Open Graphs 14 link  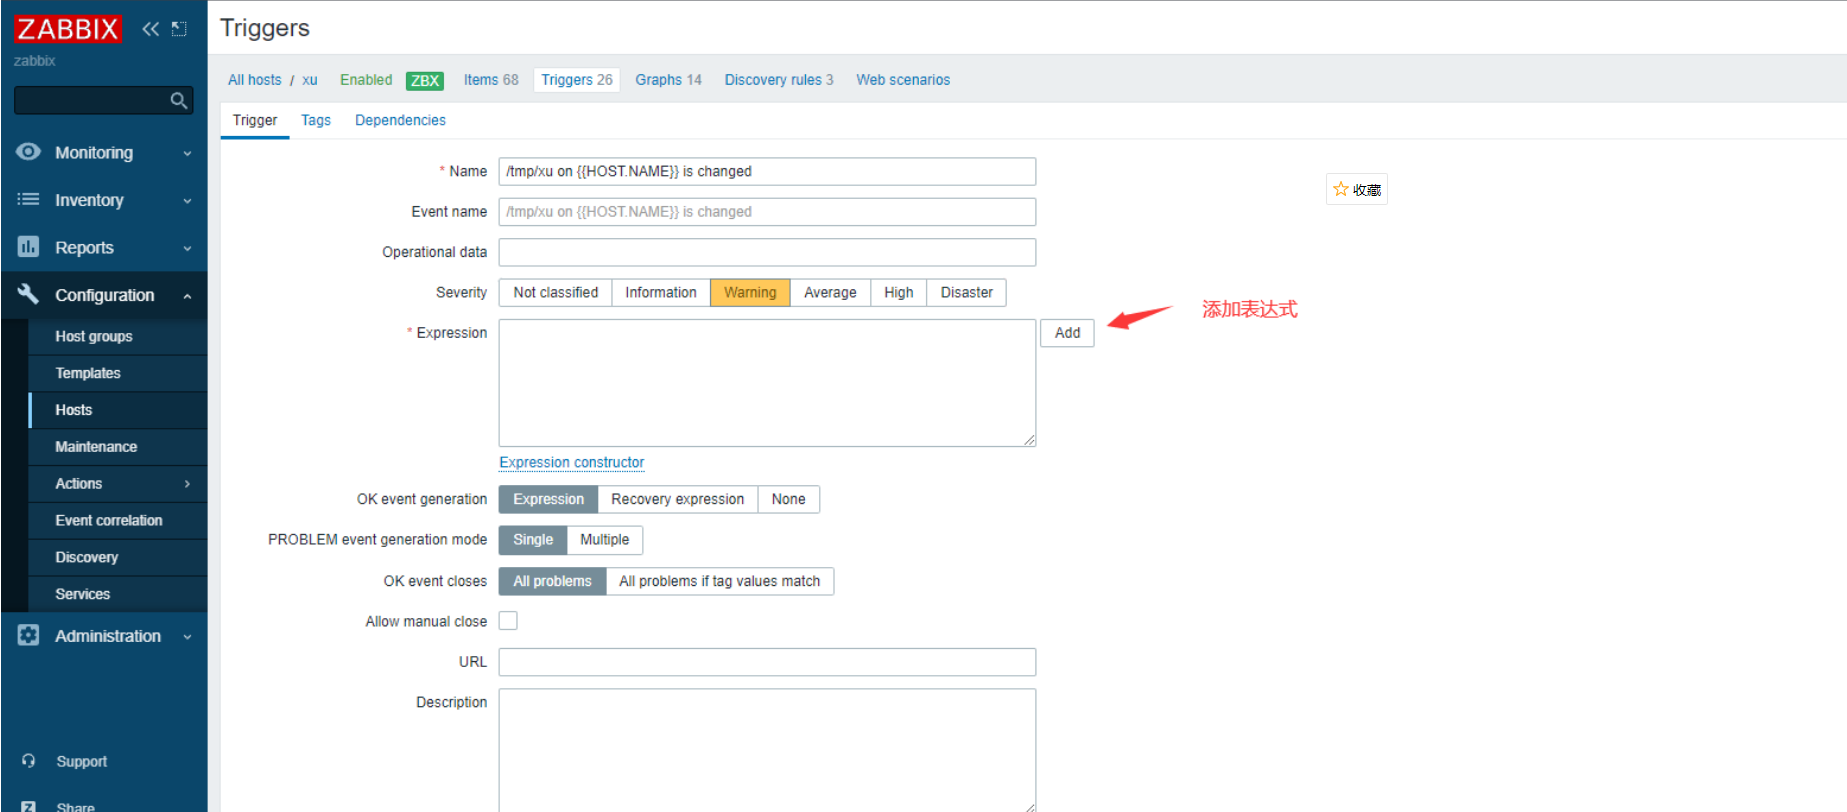tap(669, 80)
